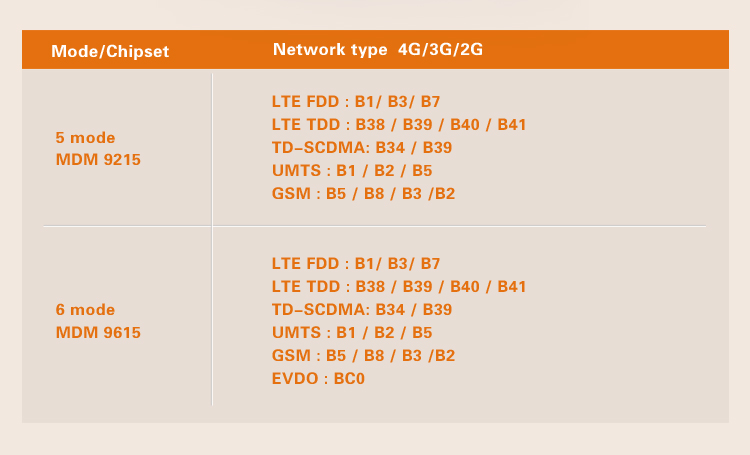
Task: Click the Network type 4G/3G/2G header
Action: click(x=378, y=49)
